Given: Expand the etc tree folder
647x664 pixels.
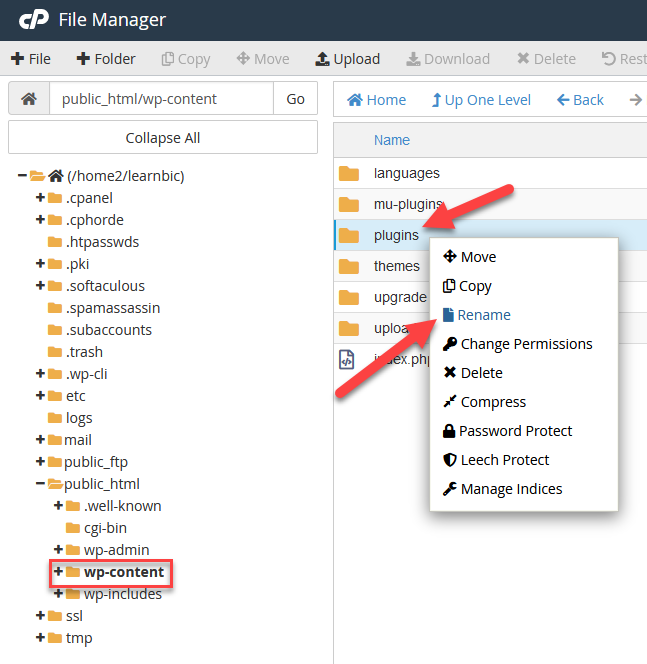Looking at the screenshot, I should click(x=41, y=396).
